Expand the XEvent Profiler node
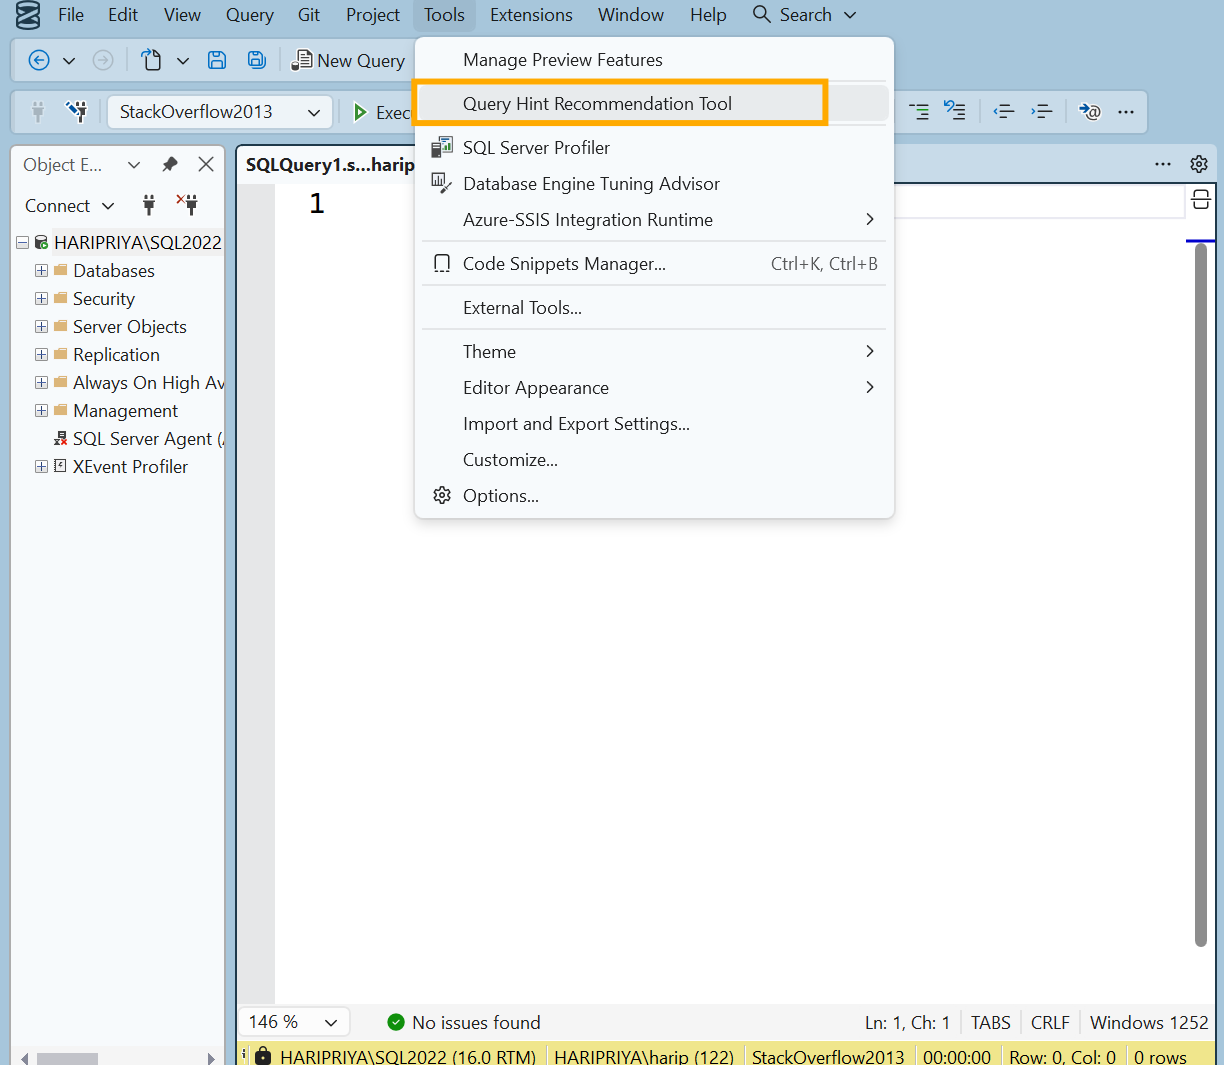This screenshot has height=1065, width=1224. [x=41, y=467]
